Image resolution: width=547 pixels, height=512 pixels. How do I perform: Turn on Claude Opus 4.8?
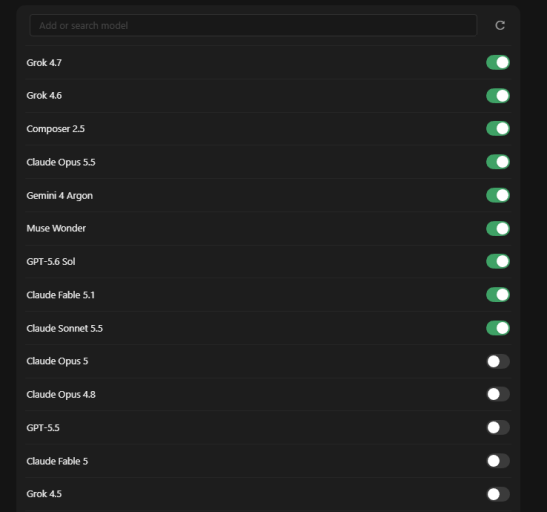click(x=498, y=394)
